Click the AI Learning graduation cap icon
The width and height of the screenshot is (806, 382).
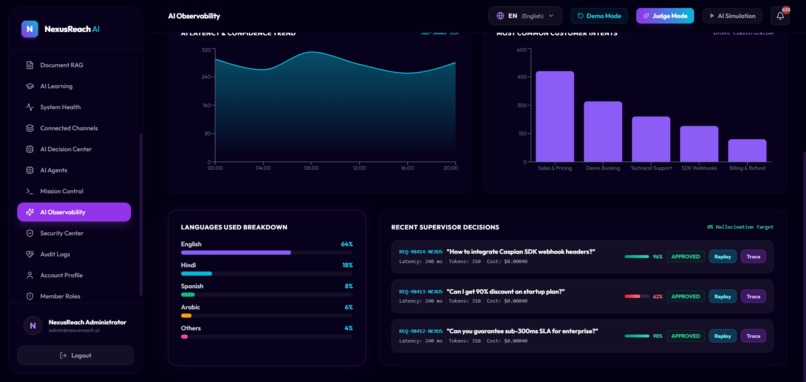coord(30,86)
